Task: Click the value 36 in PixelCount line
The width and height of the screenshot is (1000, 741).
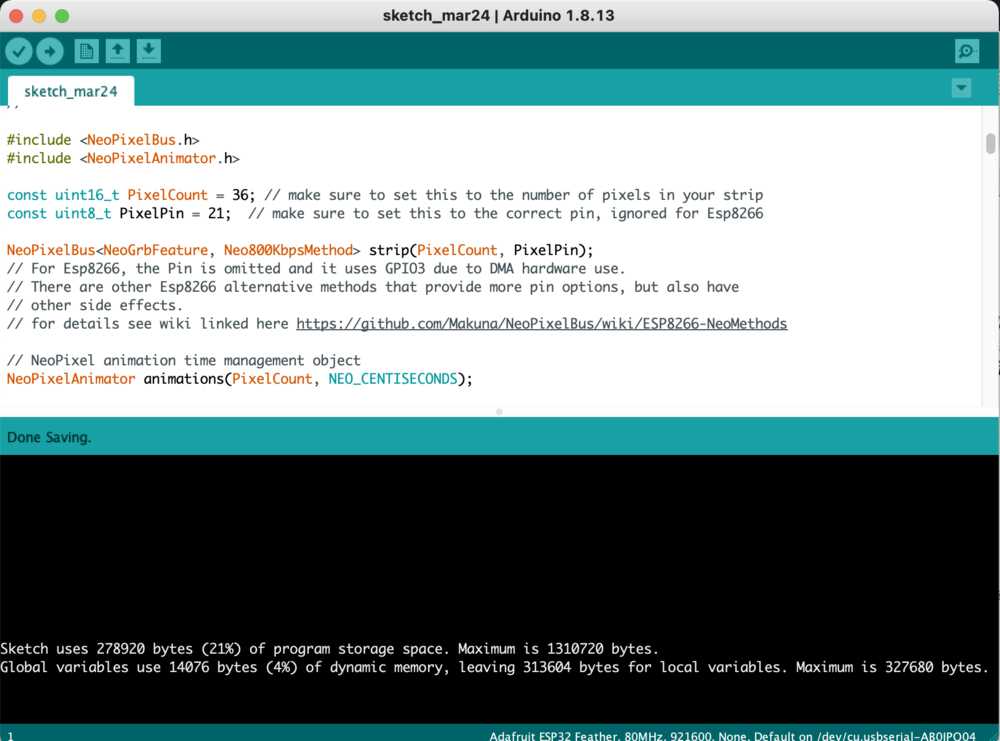Action: 240,194
